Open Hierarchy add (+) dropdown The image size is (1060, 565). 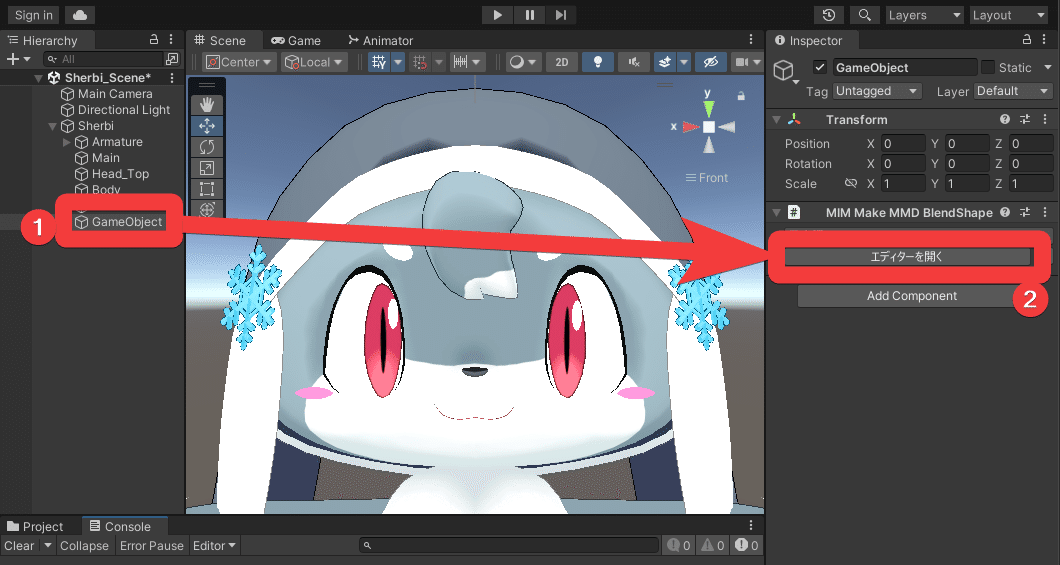pos(18,59)
